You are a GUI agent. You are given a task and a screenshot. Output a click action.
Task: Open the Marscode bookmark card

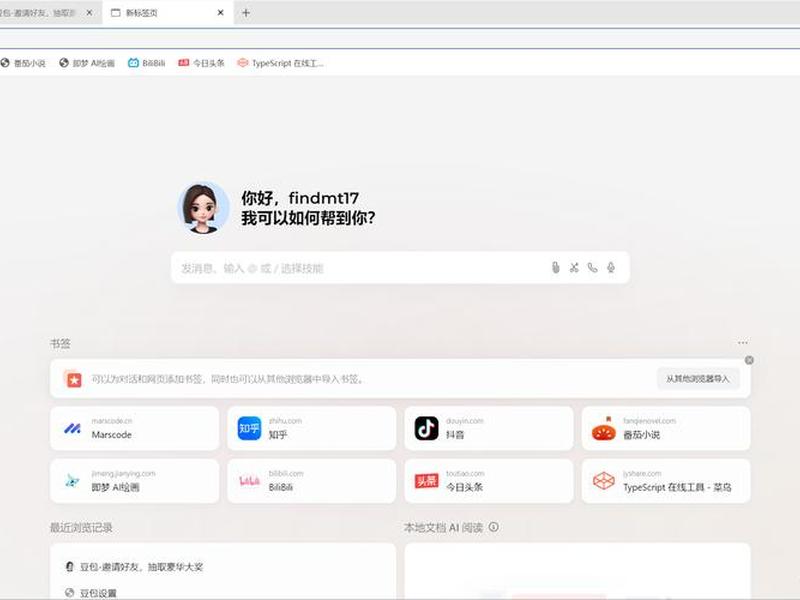(x=135, y=428)
